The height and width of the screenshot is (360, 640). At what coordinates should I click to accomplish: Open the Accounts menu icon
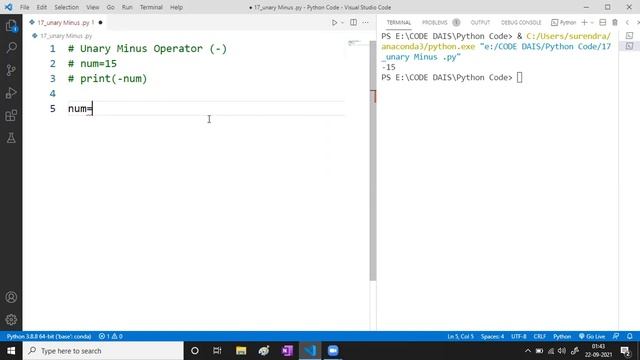(11, 297)
